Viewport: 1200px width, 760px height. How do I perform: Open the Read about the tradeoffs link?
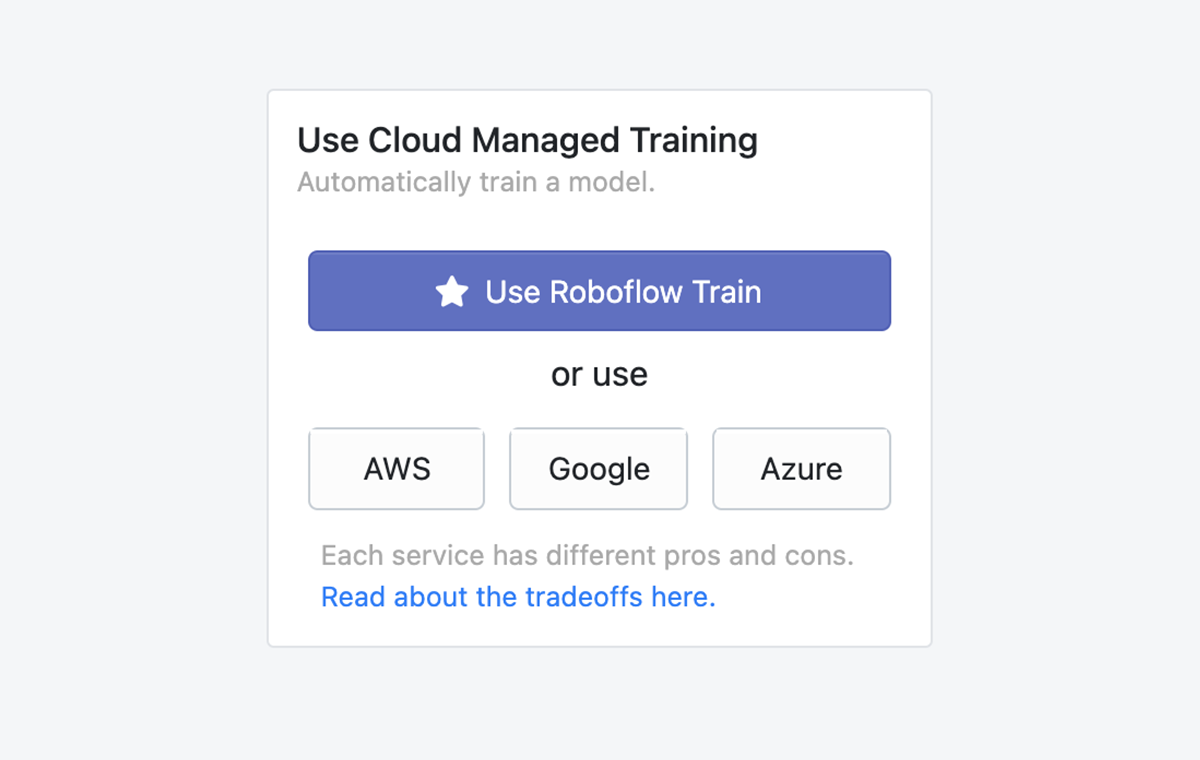click(x=518, y=597)
